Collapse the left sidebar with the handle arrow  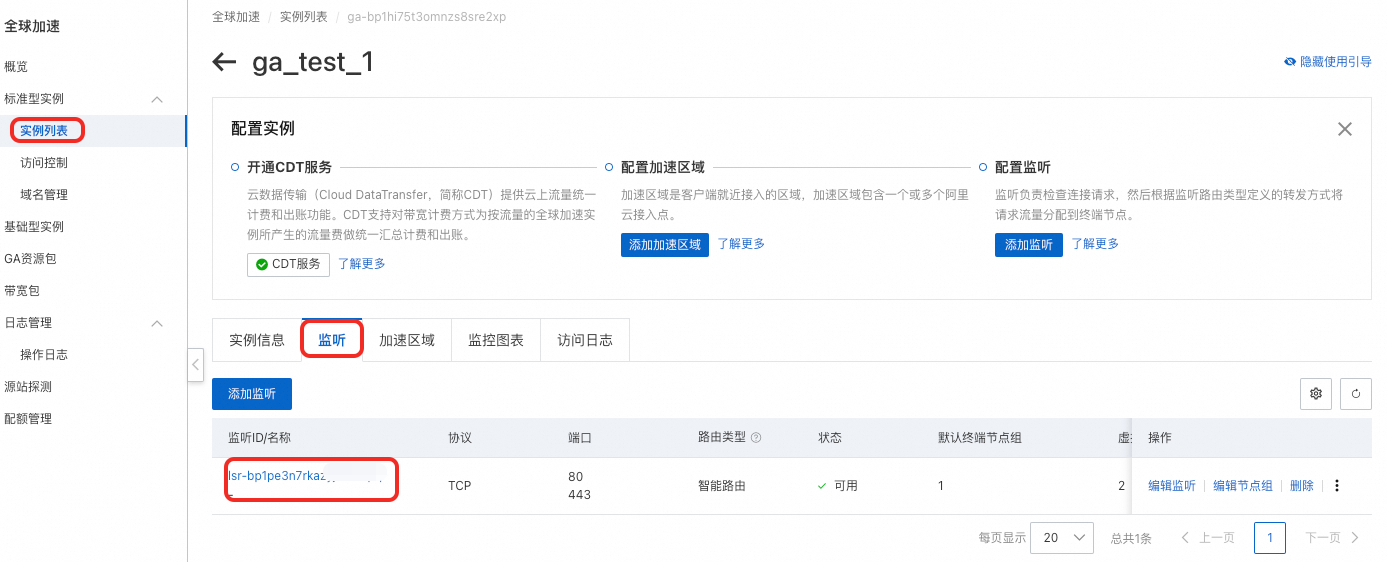pos(196,365)
